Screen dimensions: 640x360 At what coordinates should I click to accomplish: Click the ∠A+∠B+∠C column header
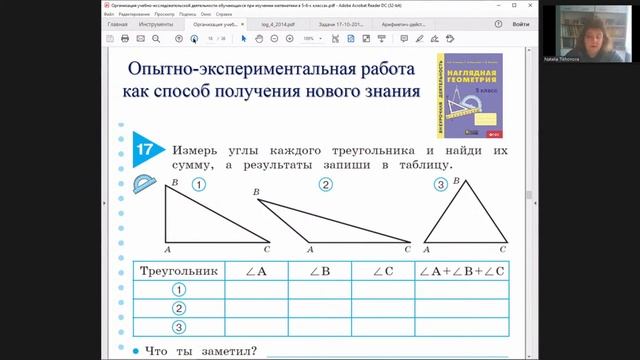coord(462,271)
